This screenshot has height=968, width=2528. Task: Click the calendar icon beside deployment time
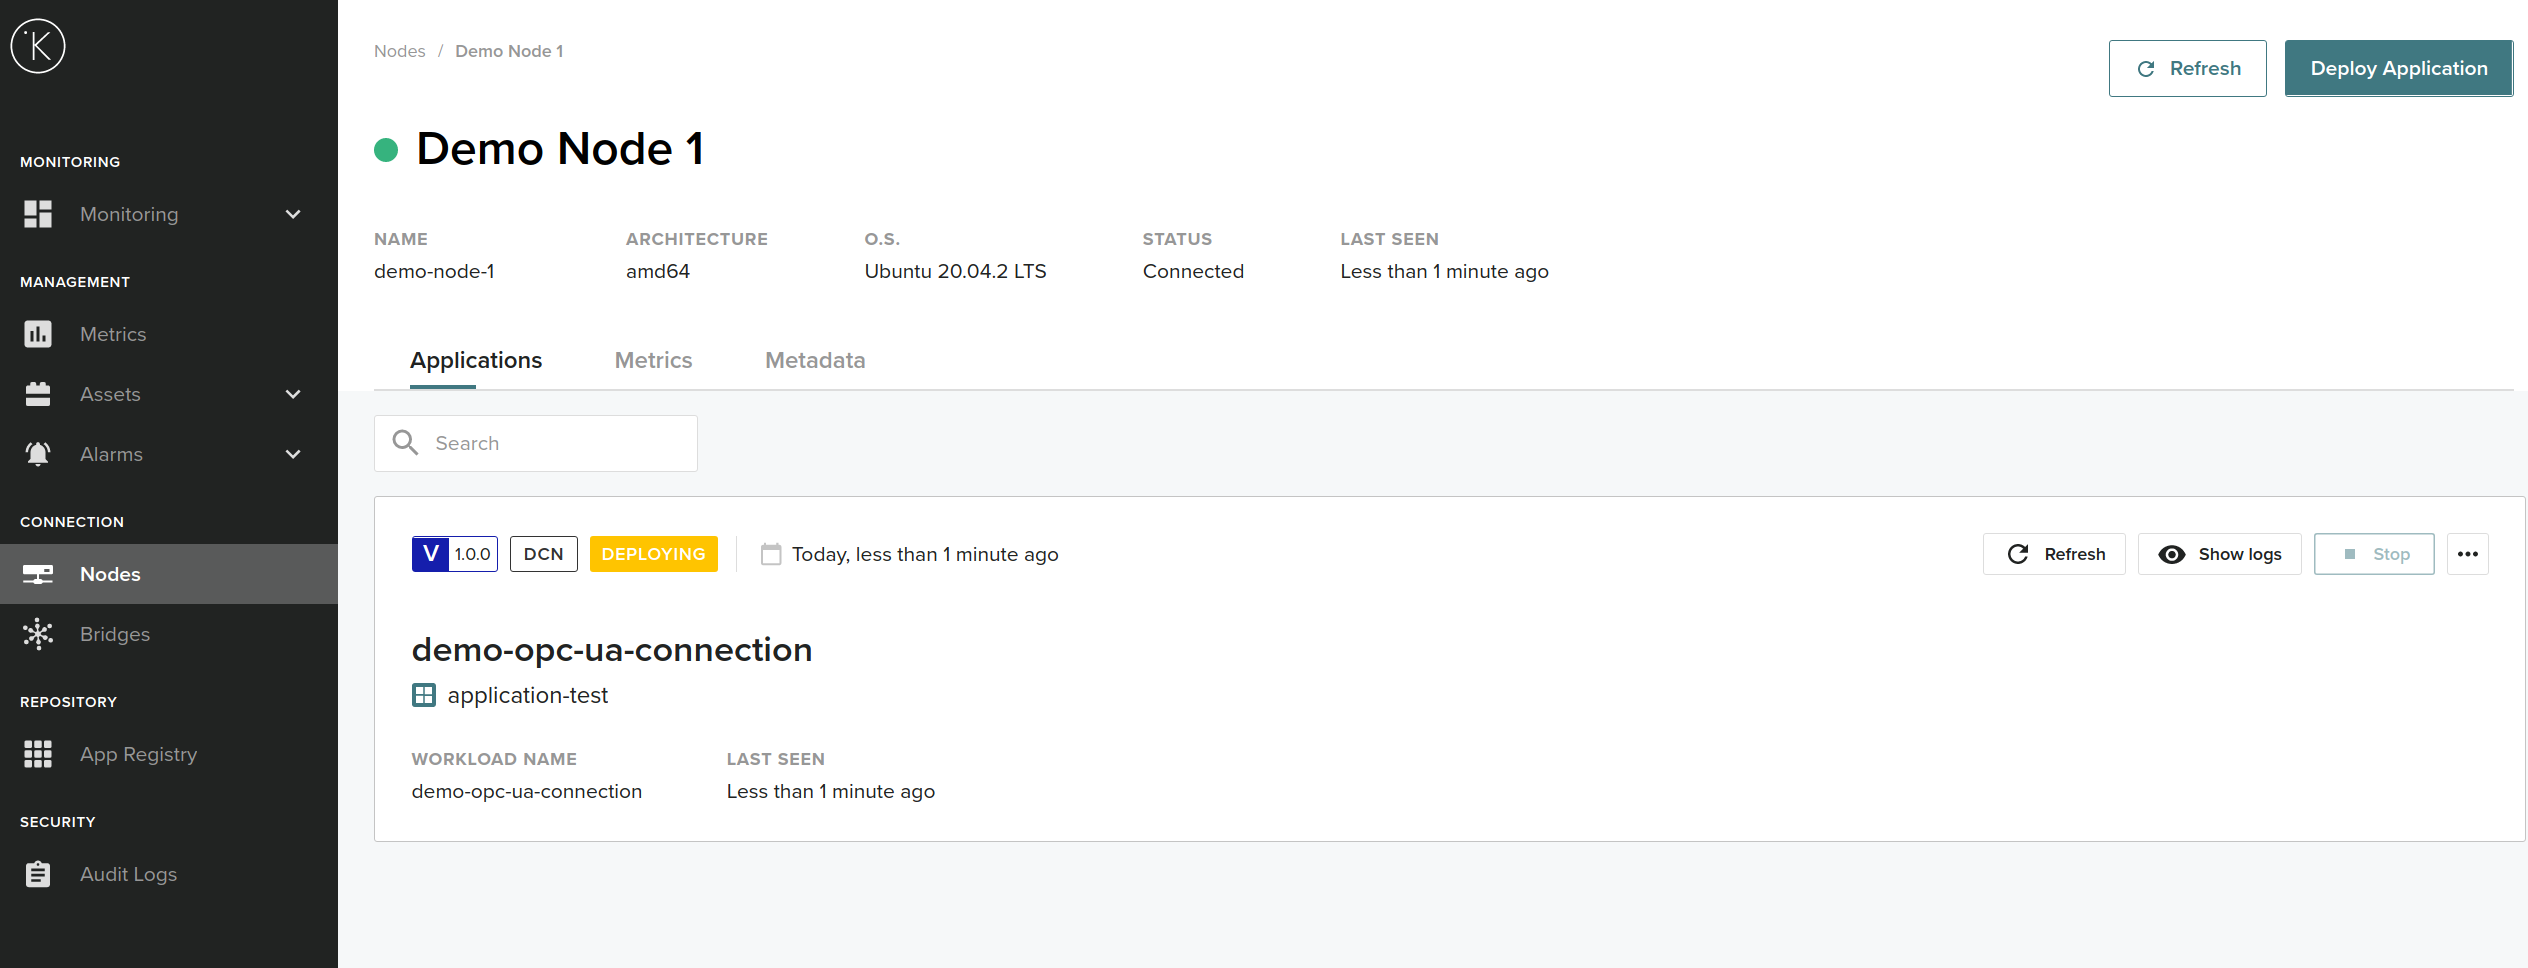click(770, 554)
